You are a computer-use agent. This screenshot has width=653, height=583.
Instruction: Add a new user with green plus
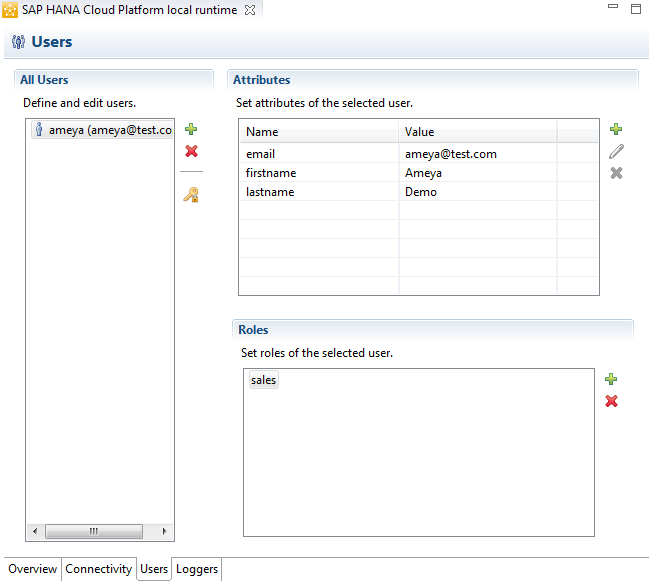click(191, 129)
